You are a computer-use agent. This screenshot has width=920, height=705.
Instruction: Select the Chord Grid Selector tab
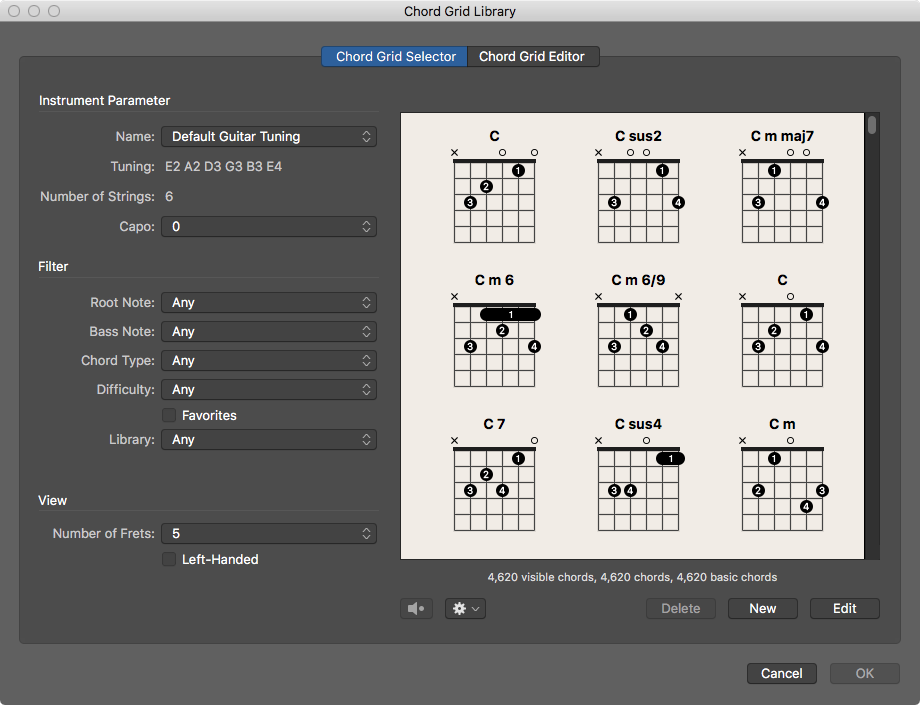point(393,56)
